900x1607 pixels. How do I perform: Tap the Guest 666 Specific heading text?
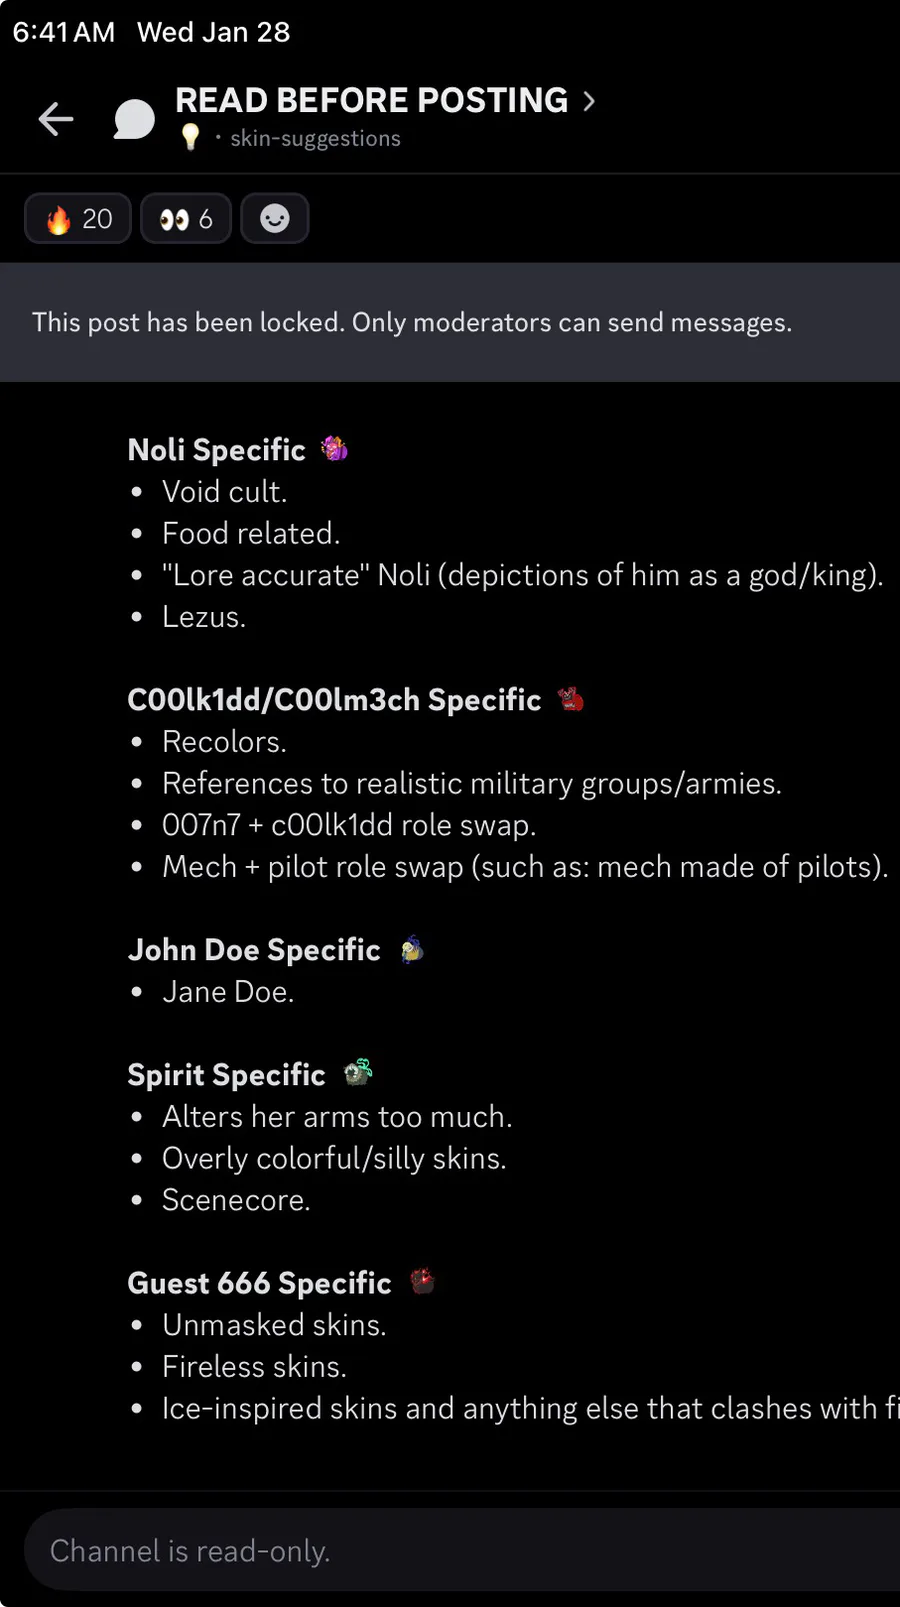coord(259,1283)
